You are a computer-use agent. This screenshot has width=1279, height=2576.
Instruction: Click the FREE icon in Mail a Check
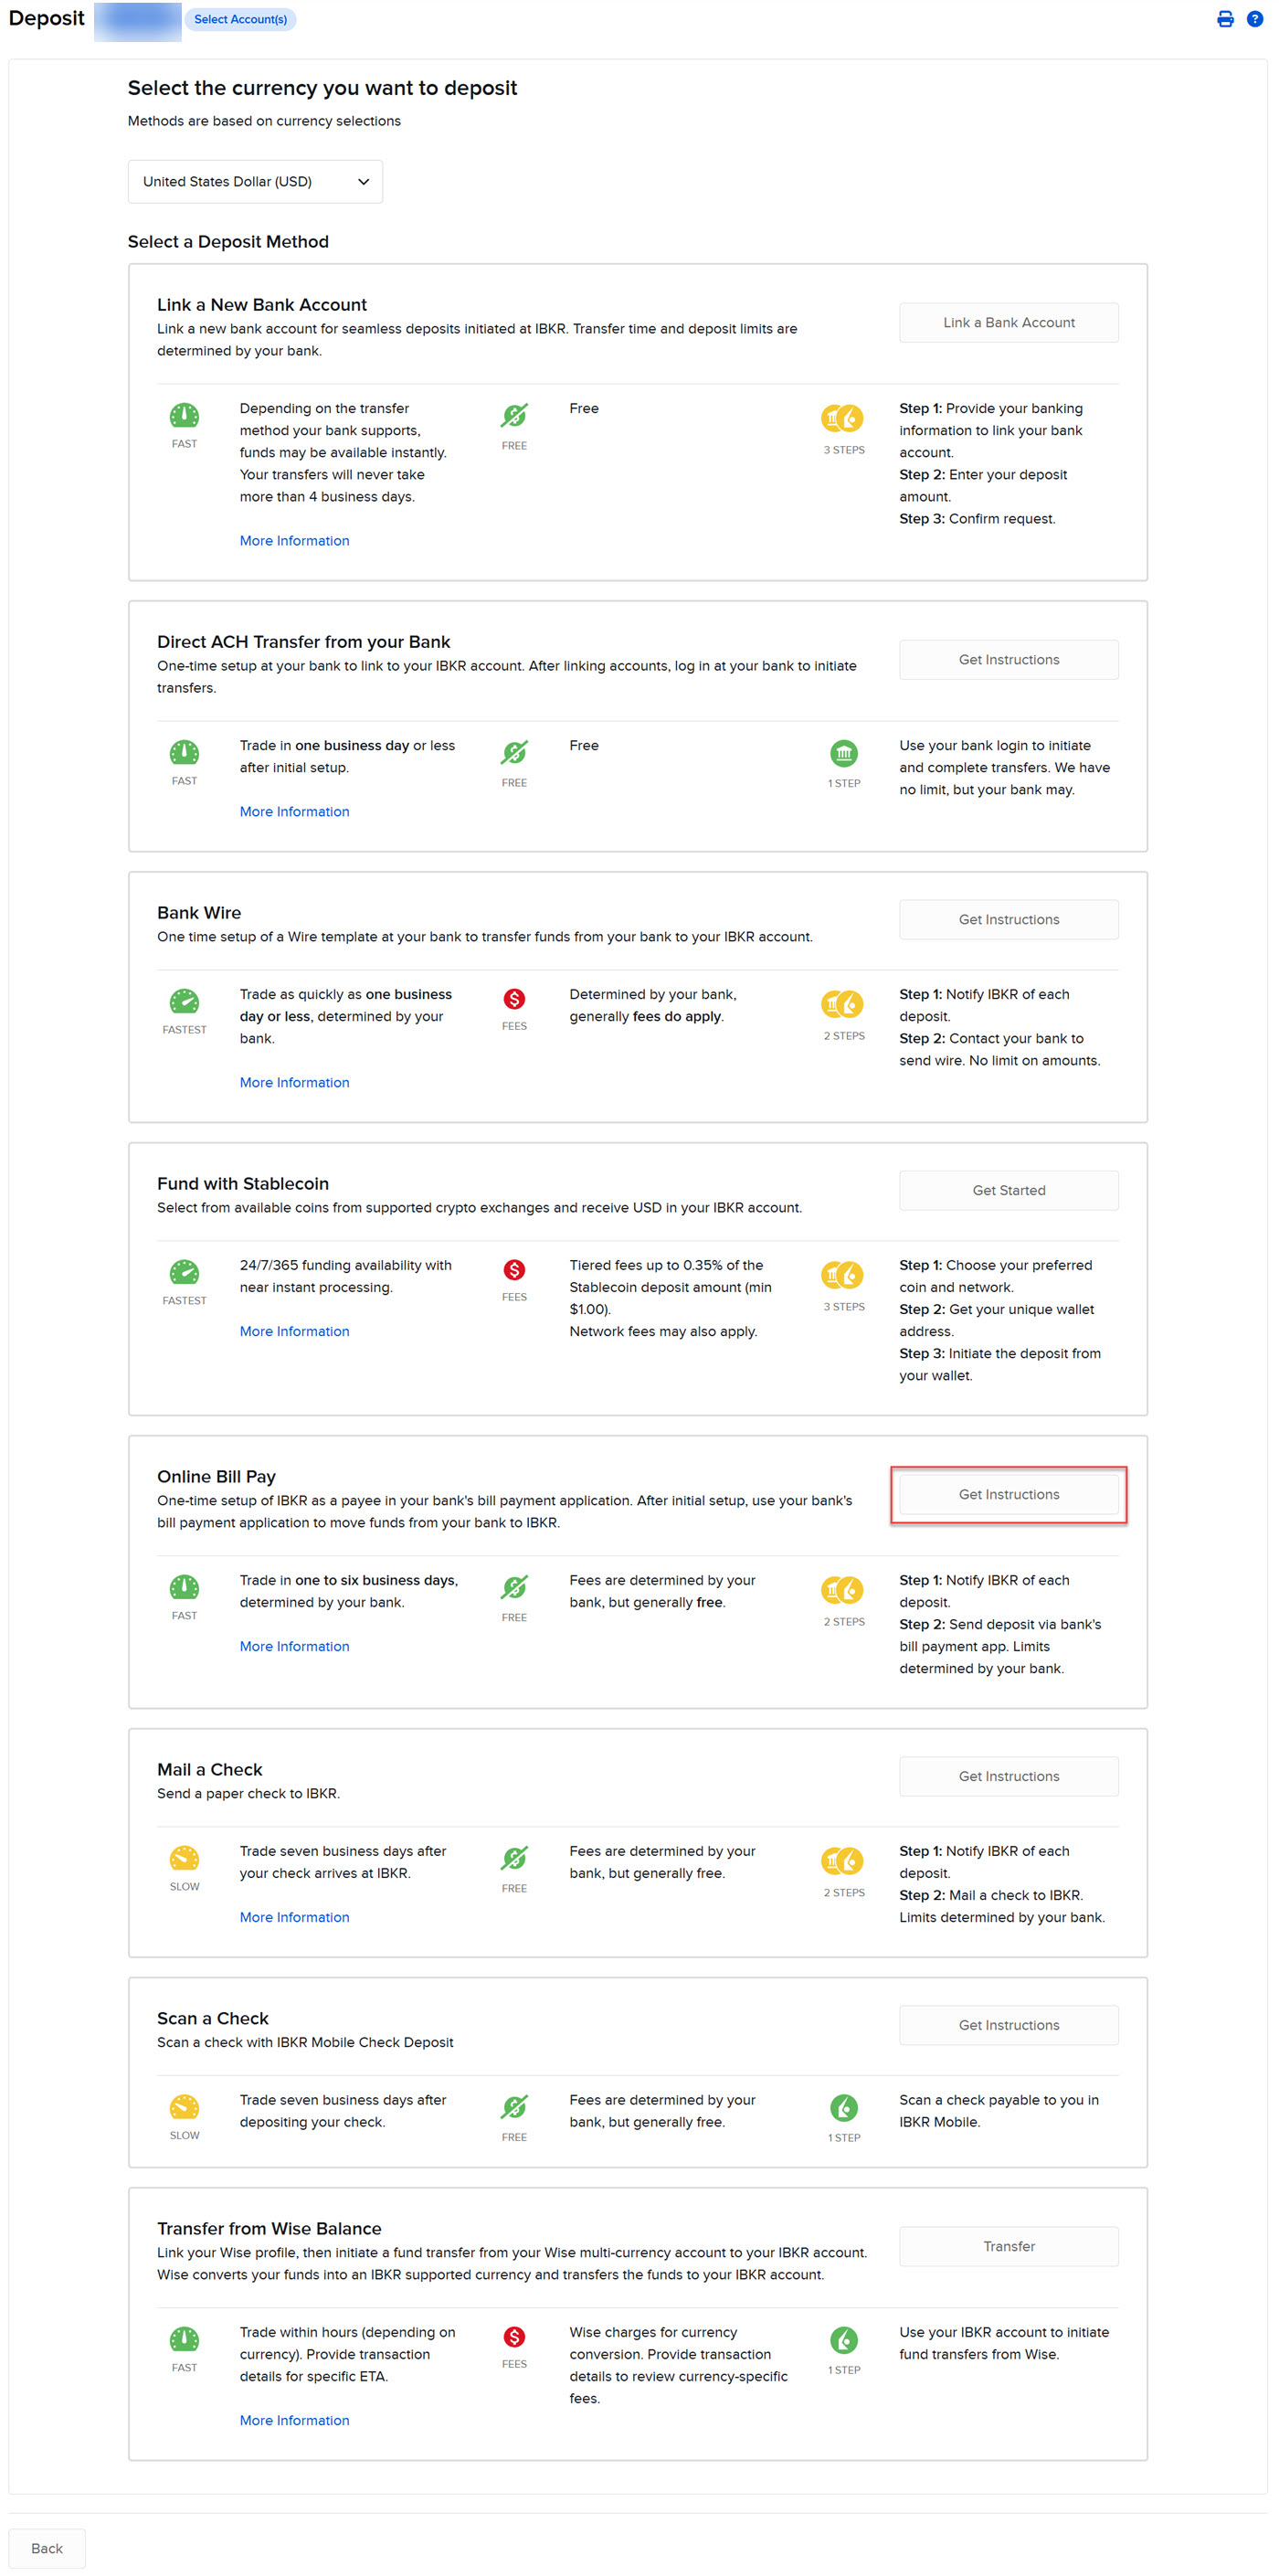pos(514,1858)
